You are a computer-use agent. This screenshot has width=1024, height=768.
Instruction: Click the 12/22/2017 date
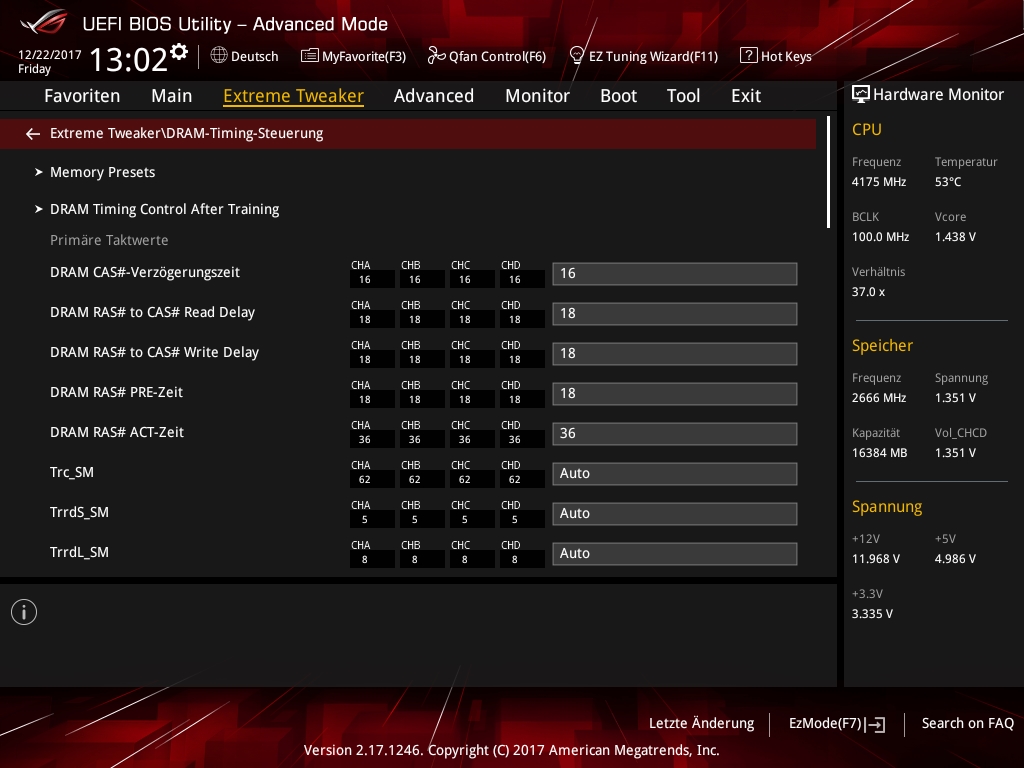tap(50, 55)
